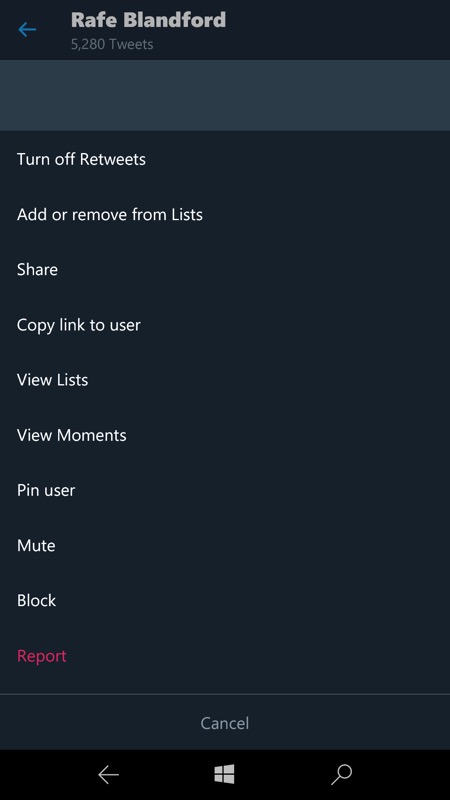Tap the row containing Mute
Image resolution: width=450 pixels, height=800 pixels.
point(225,545)
